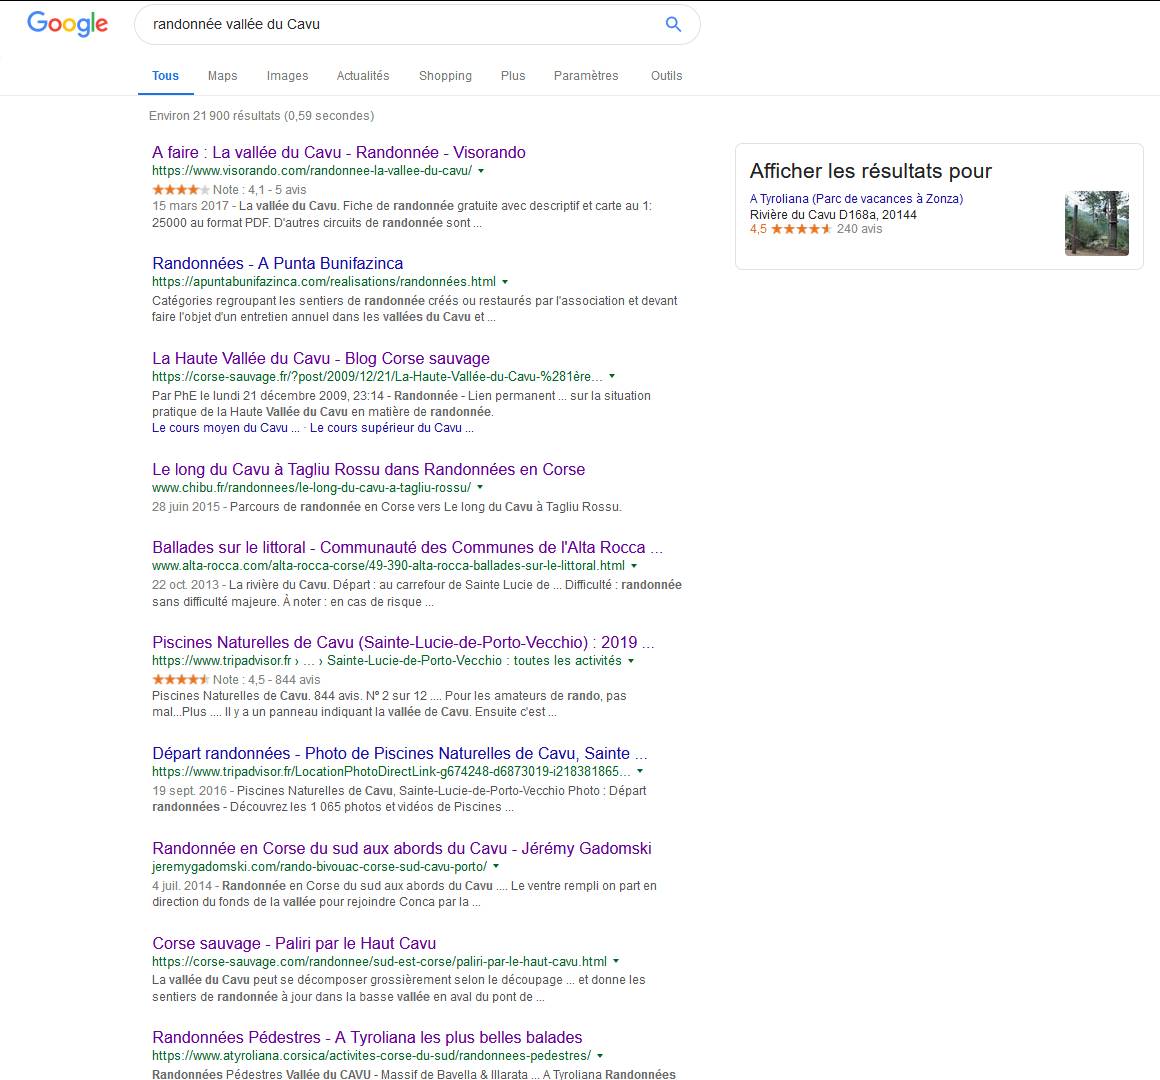The width and height of the screenshot is (1160, 1080).
Task: Expand dropdown arrow next to alta-rocca.com URL
Action: (634, 566)
